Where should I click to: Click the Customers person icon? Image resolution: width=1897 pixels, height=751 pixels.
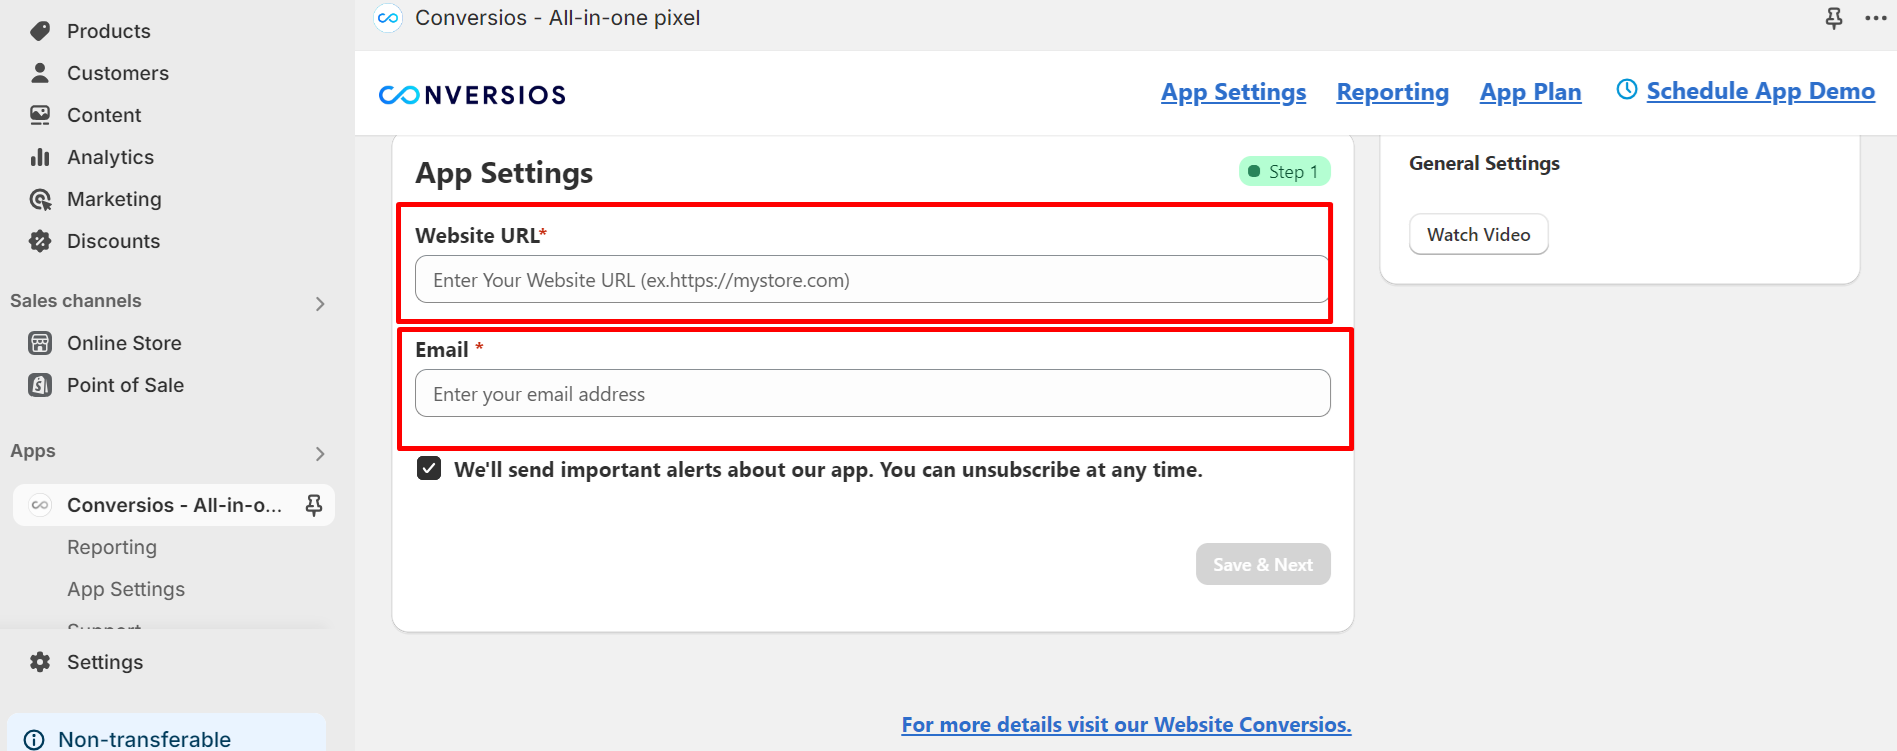40,73
